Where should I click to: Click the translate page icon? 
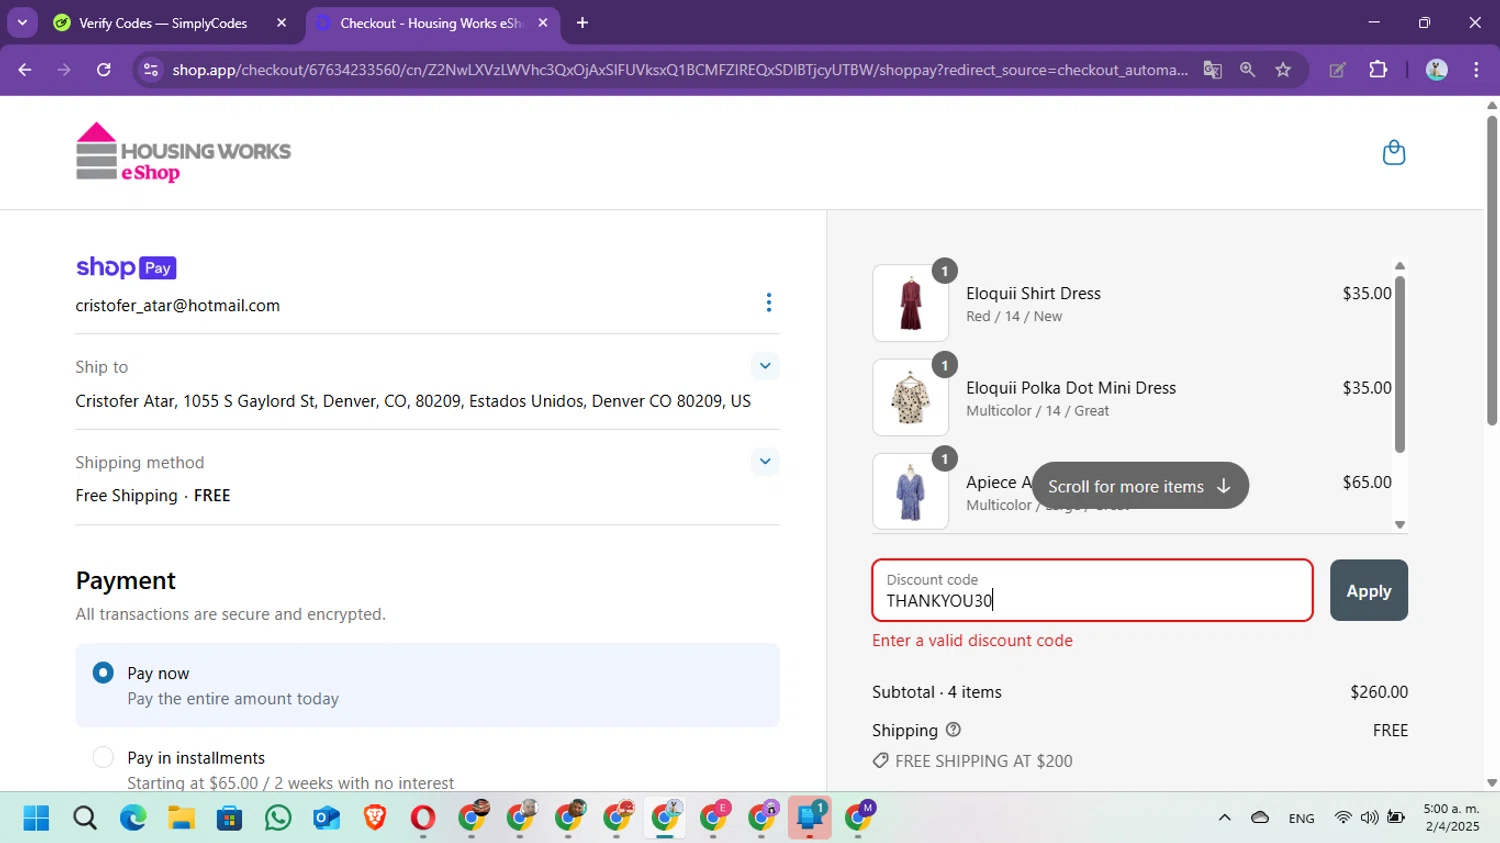click(x=1212, y=70)
